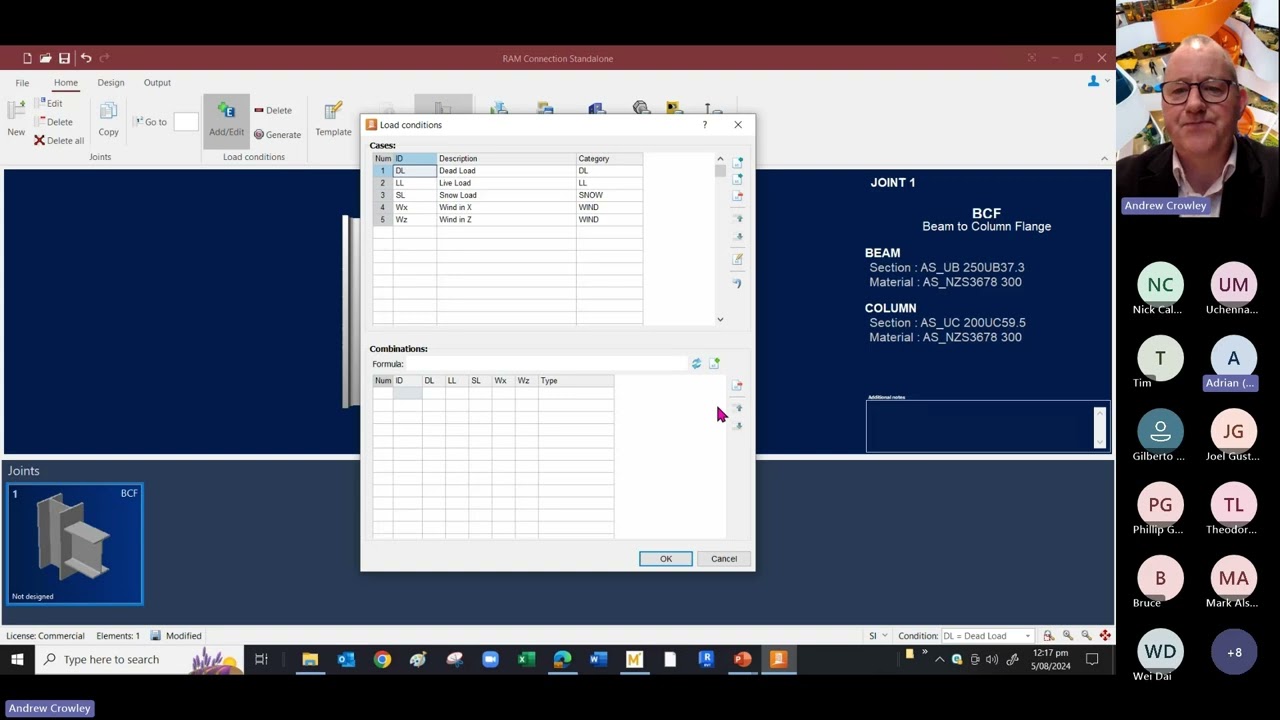Select the Wind in X description cell
This screenshot has height=720, width=1280.
click(x=506, y=207)
